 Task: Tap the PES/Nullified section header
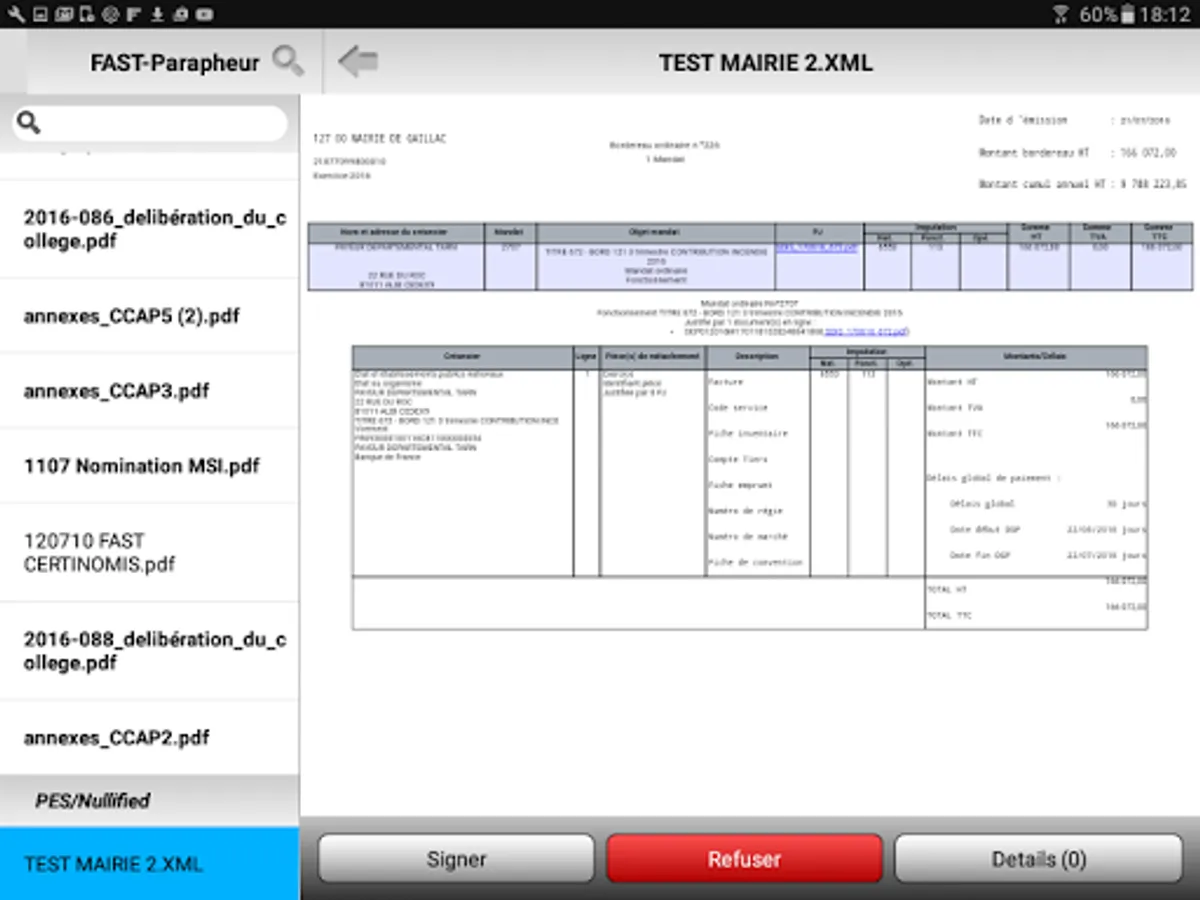(150, 801)
